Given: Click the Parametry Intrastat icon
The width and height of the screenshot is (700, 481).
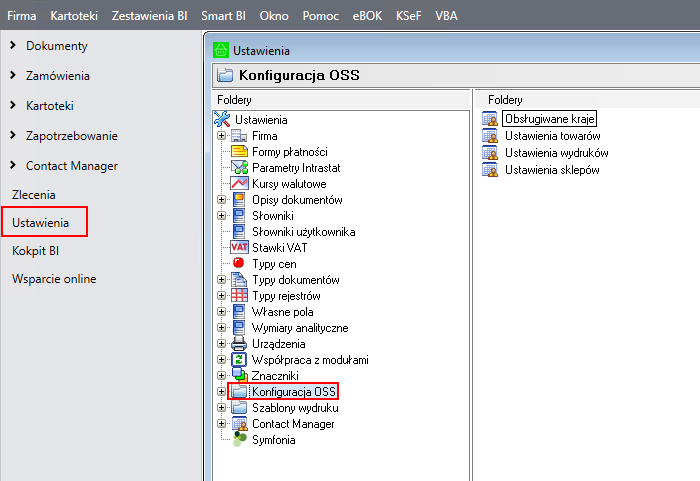Looking at the screenshot, I should coord(239,168).
